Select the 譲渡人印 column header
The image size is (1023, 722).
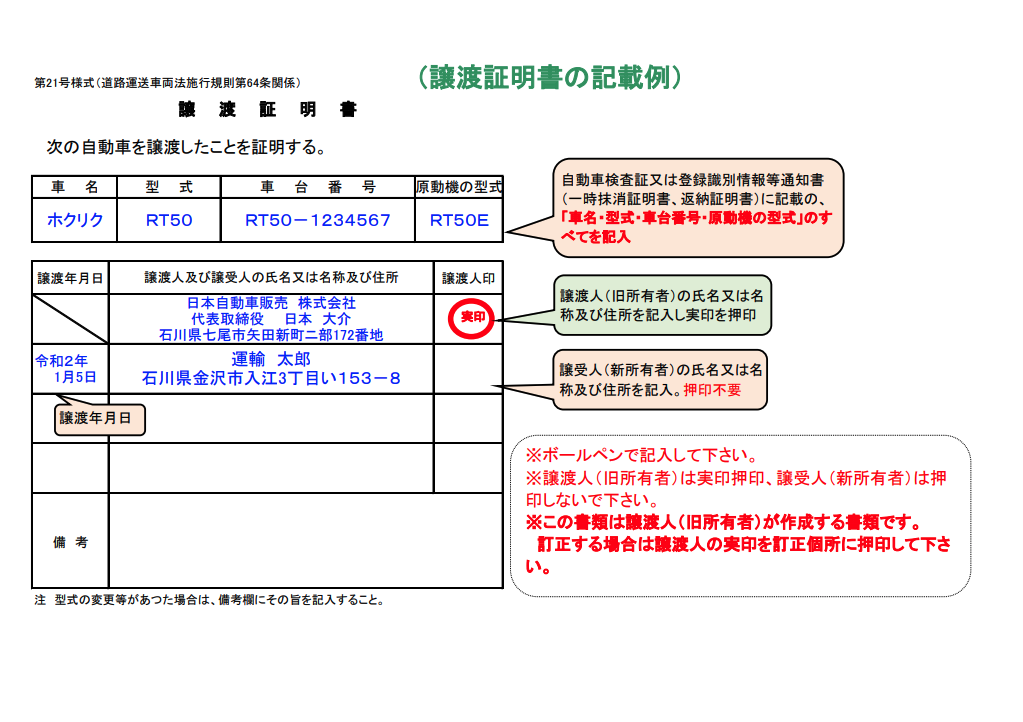click(465, 277)
